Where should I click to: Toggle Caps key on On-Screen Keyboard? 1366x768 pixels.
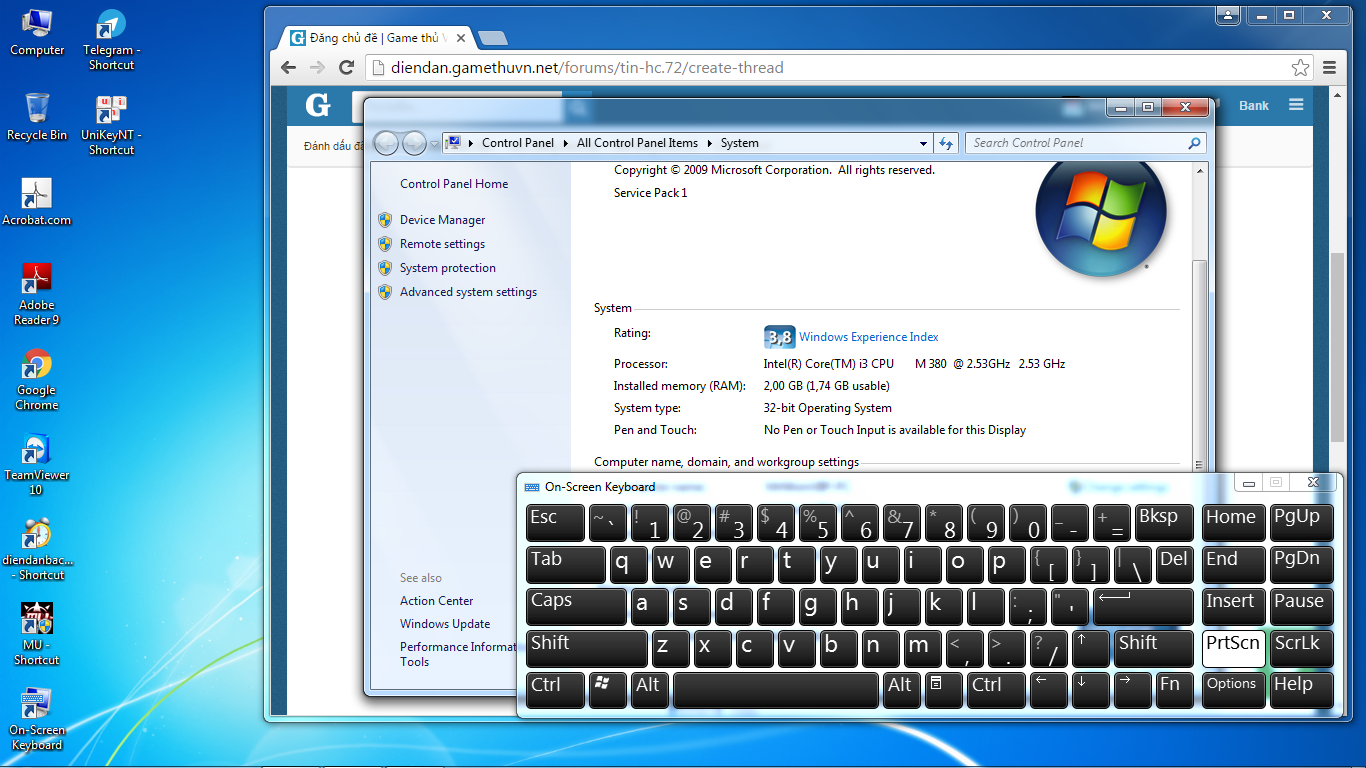click(576, 606)
